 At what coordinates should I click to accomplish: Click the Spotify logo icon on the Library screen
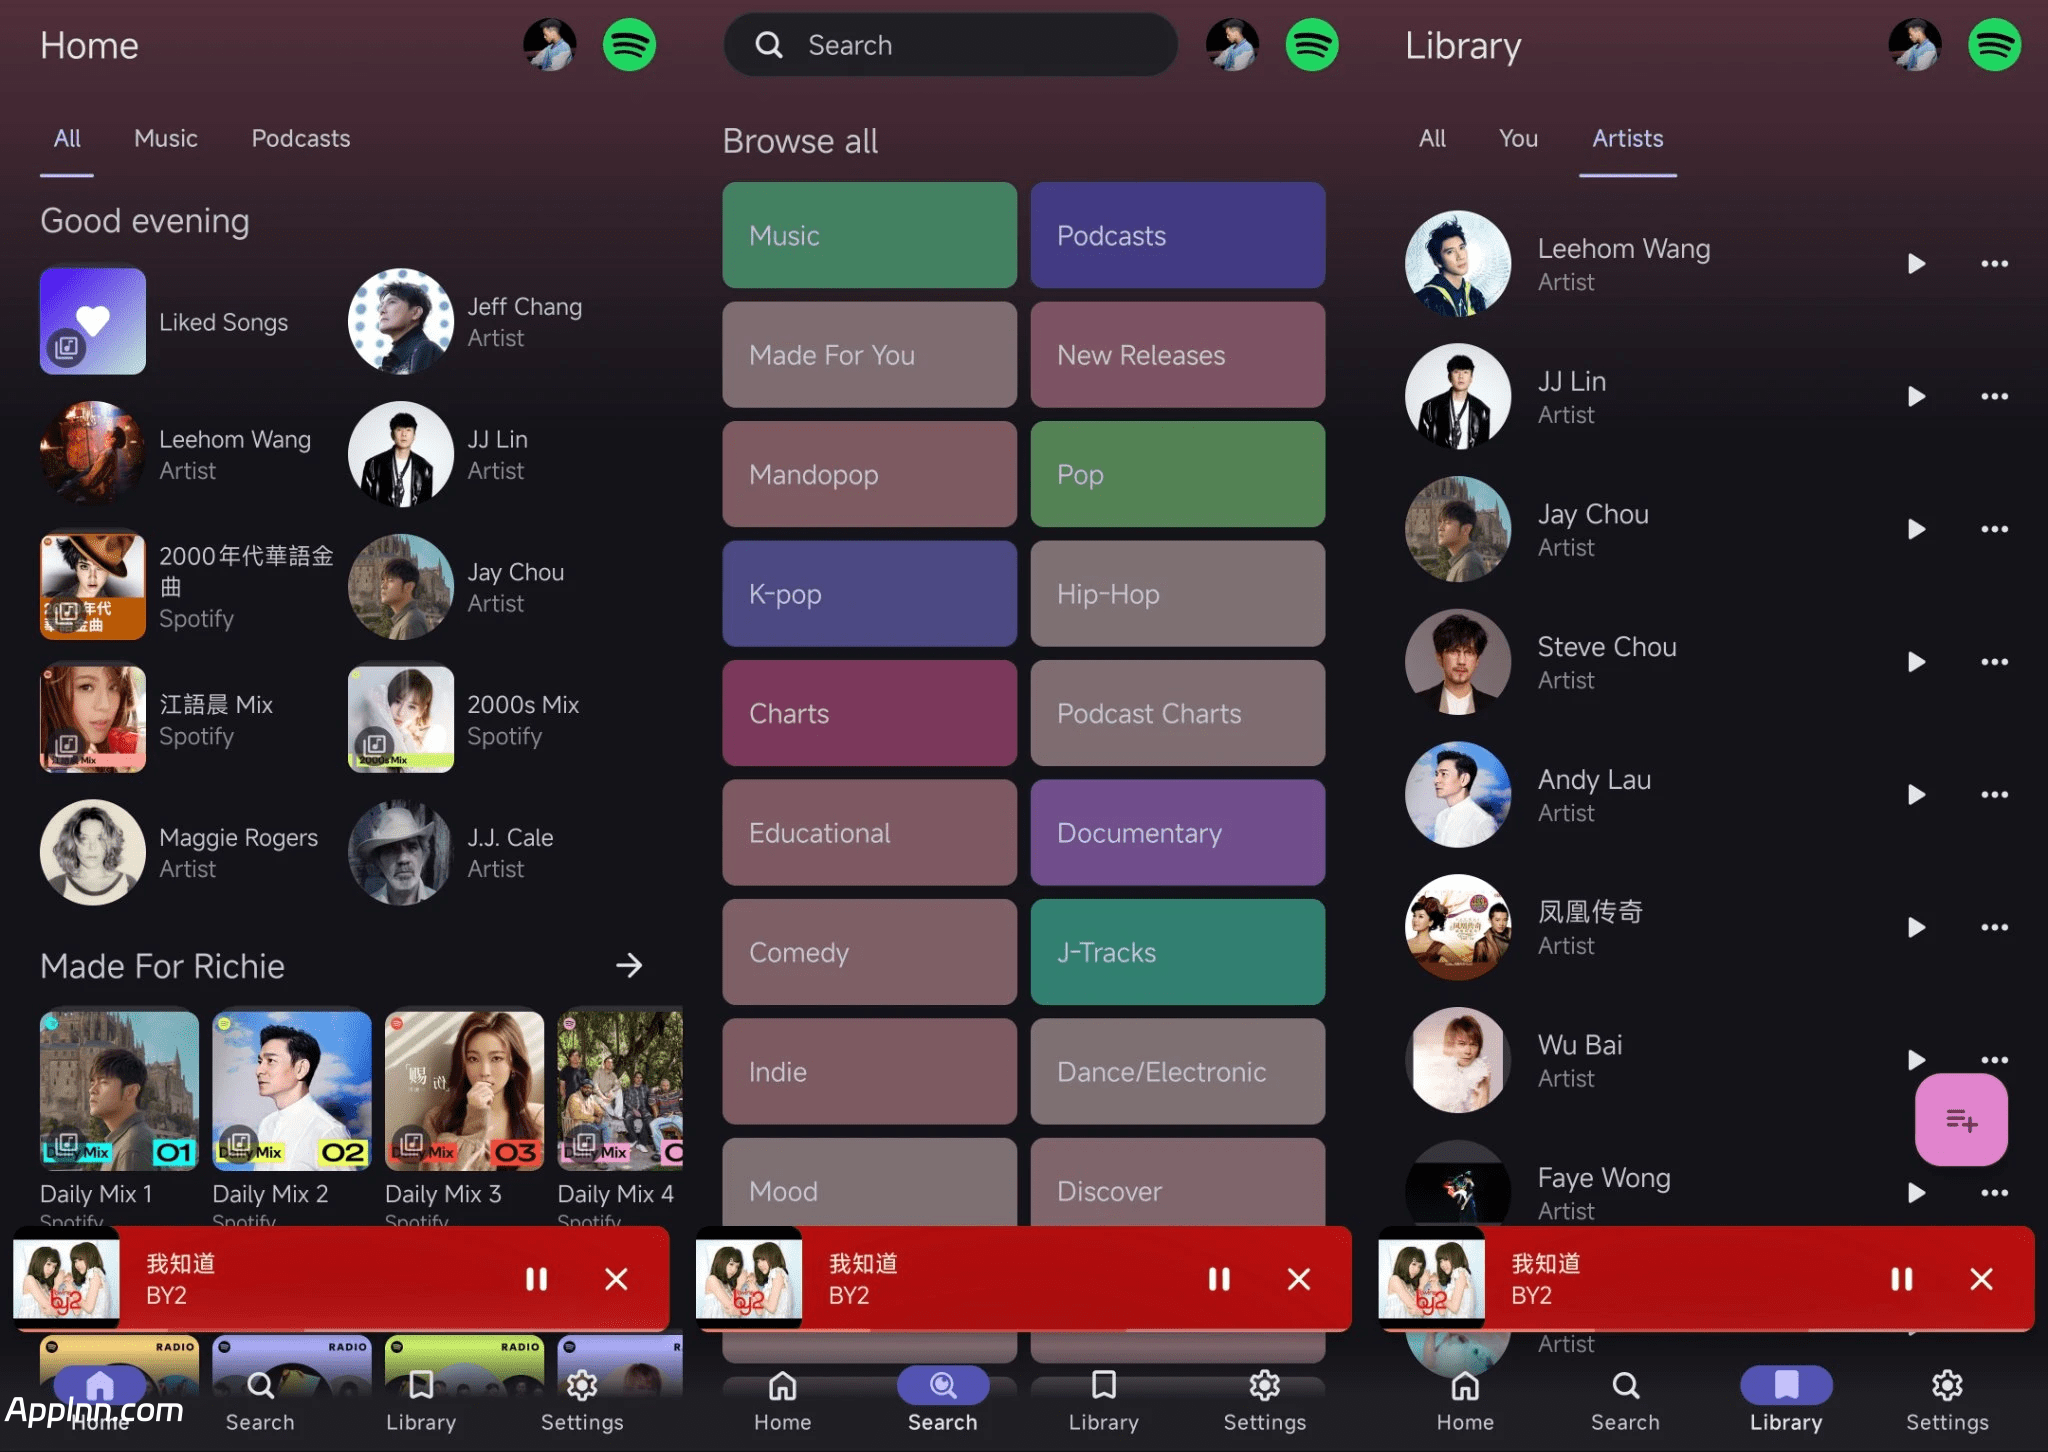click(1994, 45)
